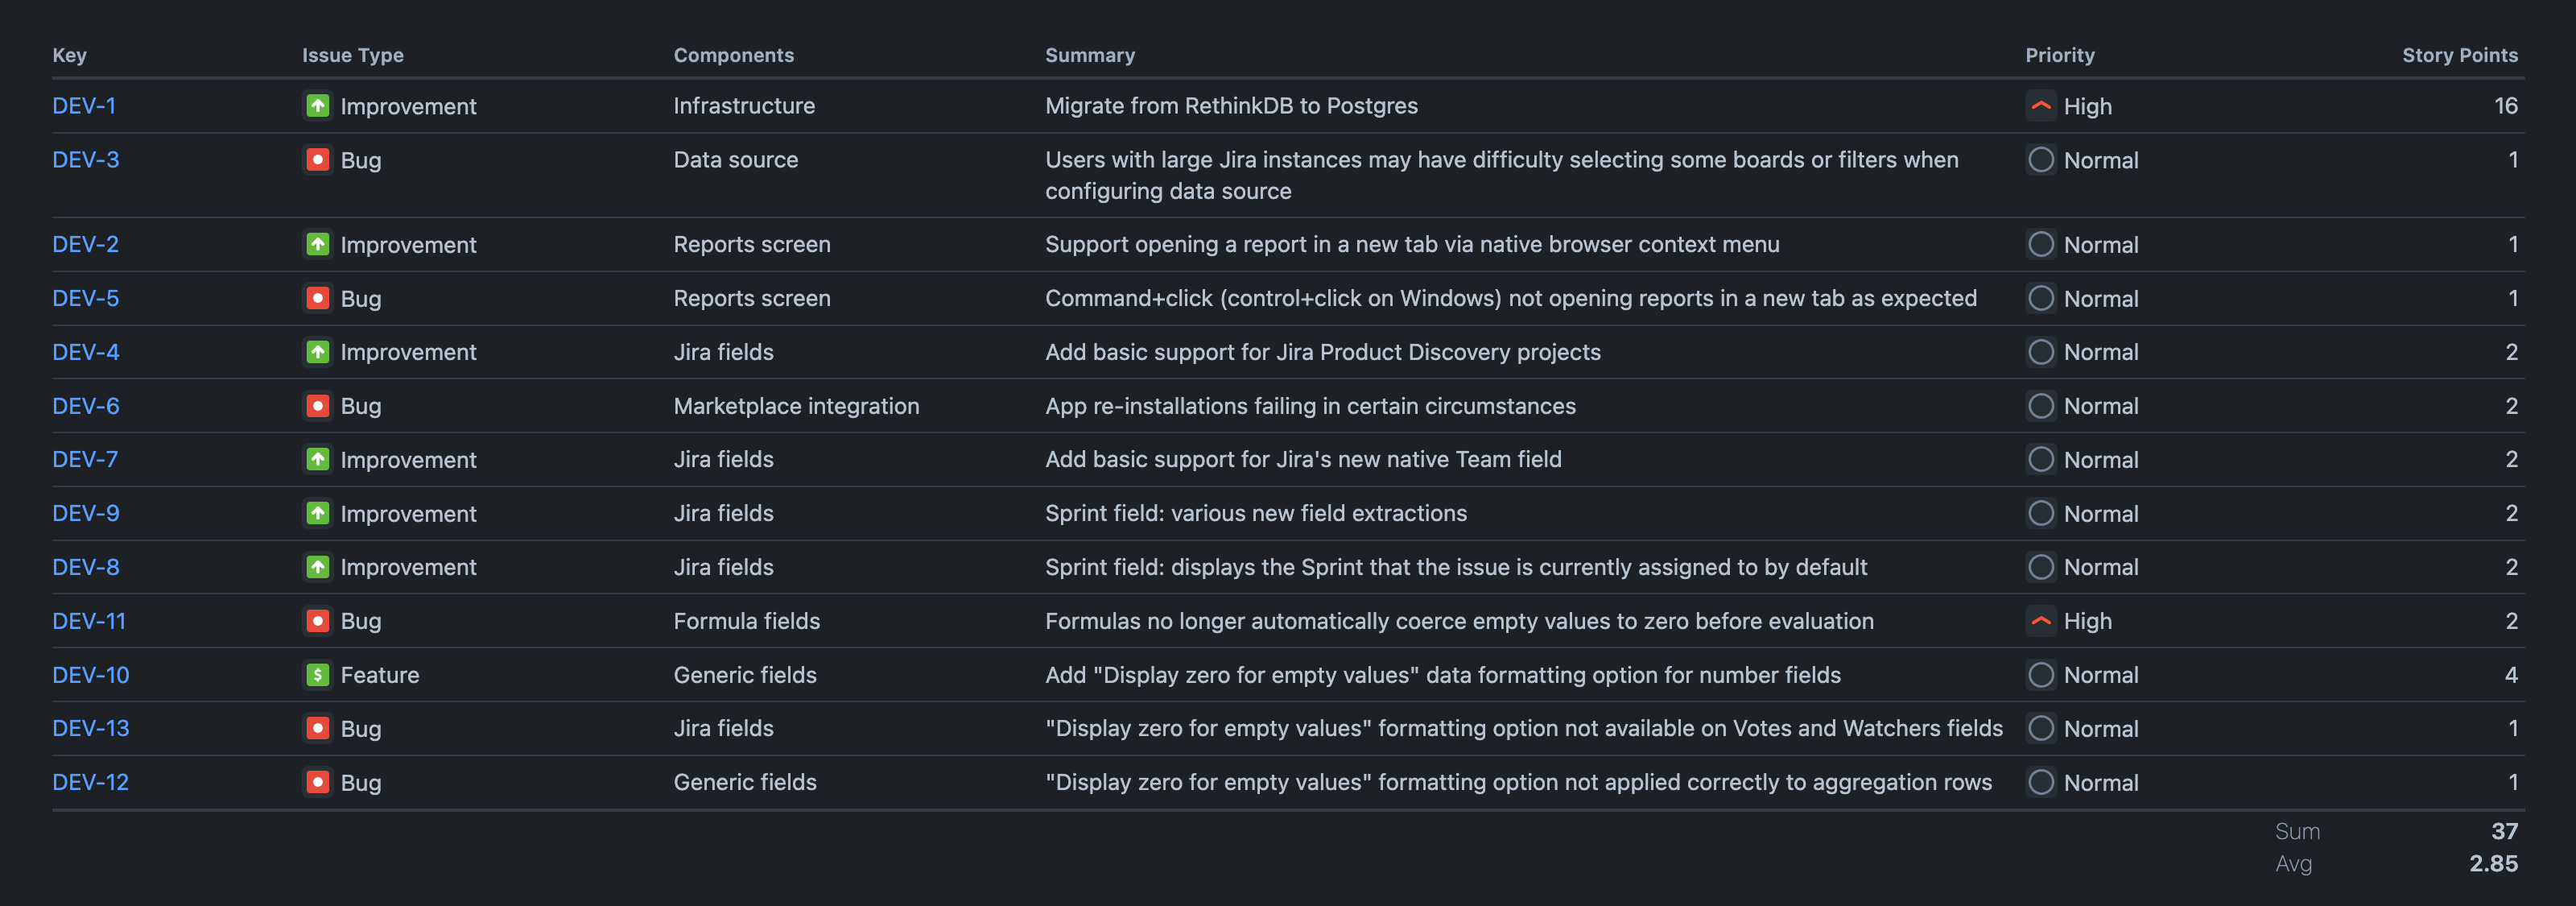
Task: Click the Key column header
Action: click(70, 55)
